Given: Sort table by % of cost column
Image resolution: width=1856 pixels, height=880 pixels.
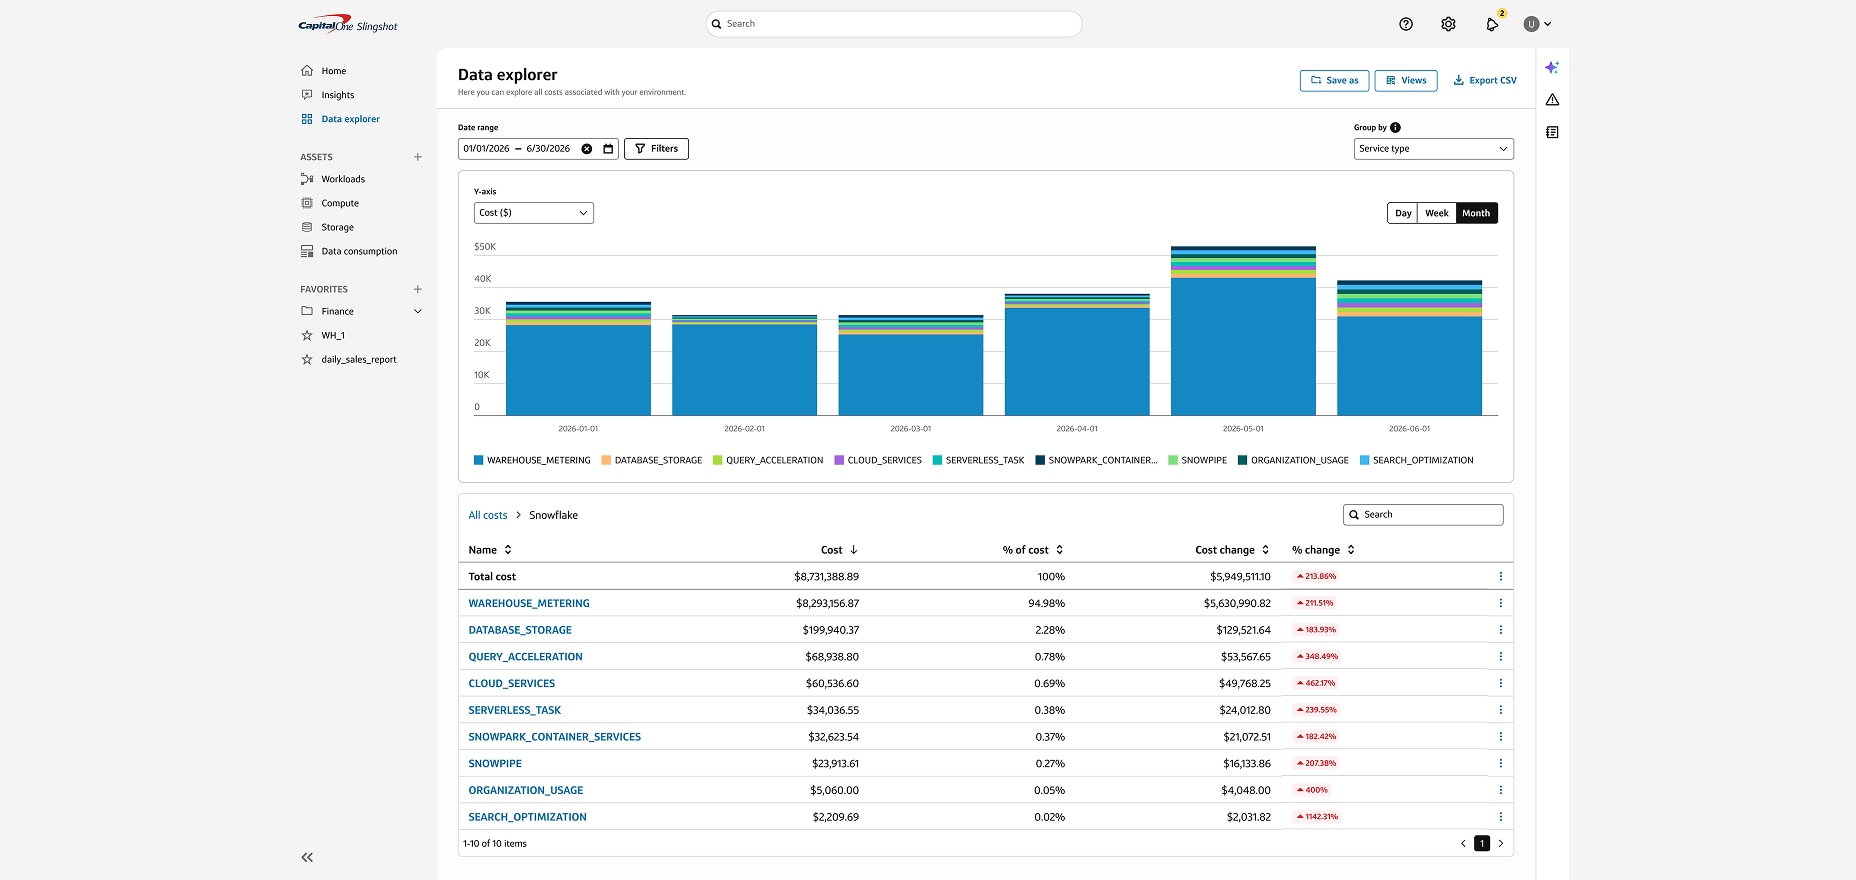Looking at the screenshot, I should click(1033, 550).
